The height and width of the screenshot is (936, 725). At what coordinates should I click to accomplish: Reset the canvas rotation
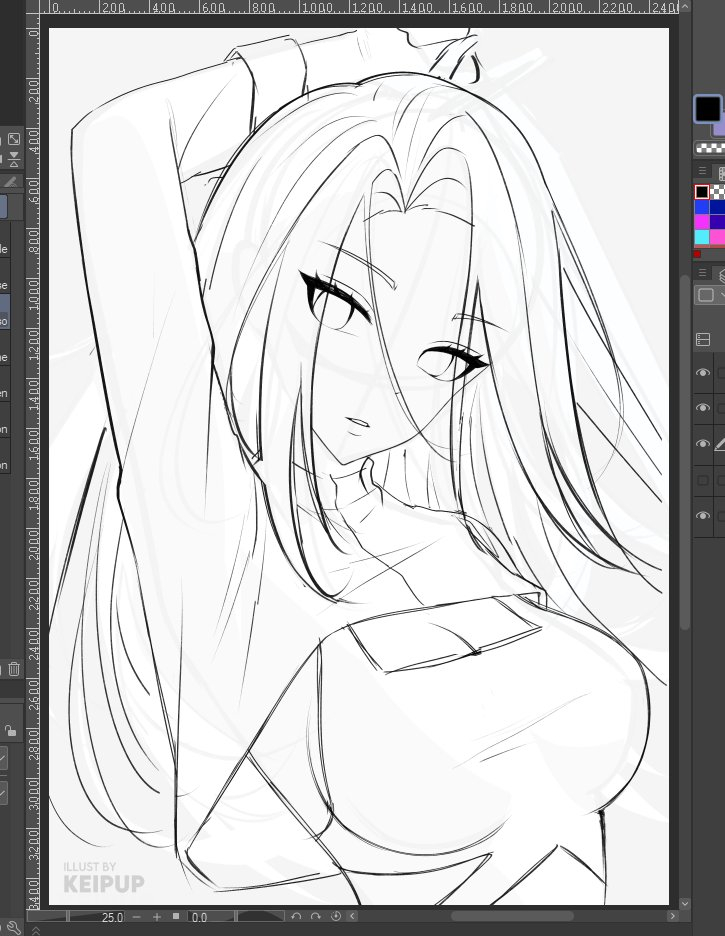[x=336, y=916]
